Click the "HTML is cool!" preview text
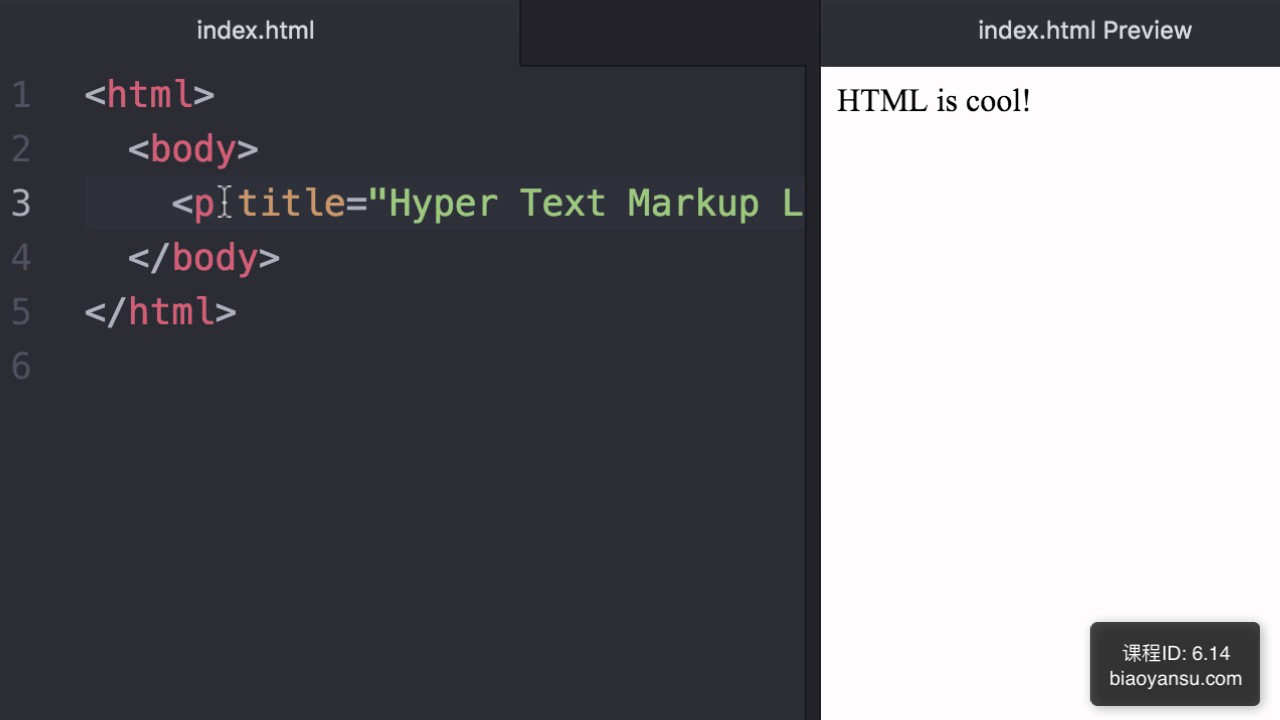This screenshot has height=720, width=1280. click(x=933, y=101)
